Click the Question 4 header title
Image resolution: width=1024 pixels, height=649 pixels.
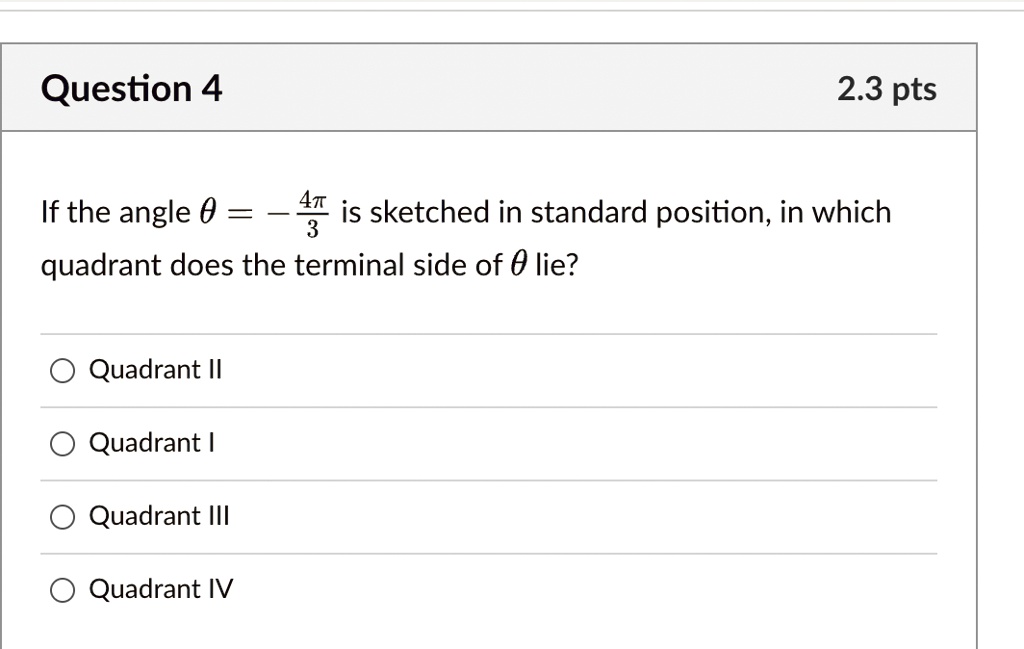130,88
